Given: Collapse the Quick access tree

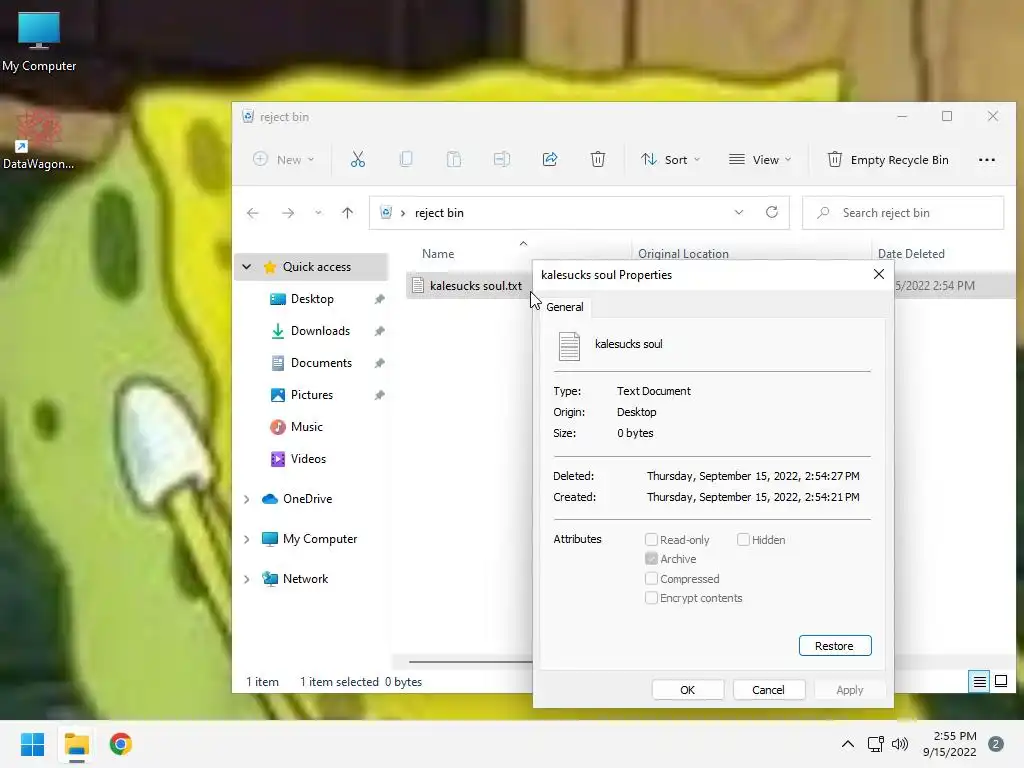Looking at the screenshot, I should click(x=246, y=266).
